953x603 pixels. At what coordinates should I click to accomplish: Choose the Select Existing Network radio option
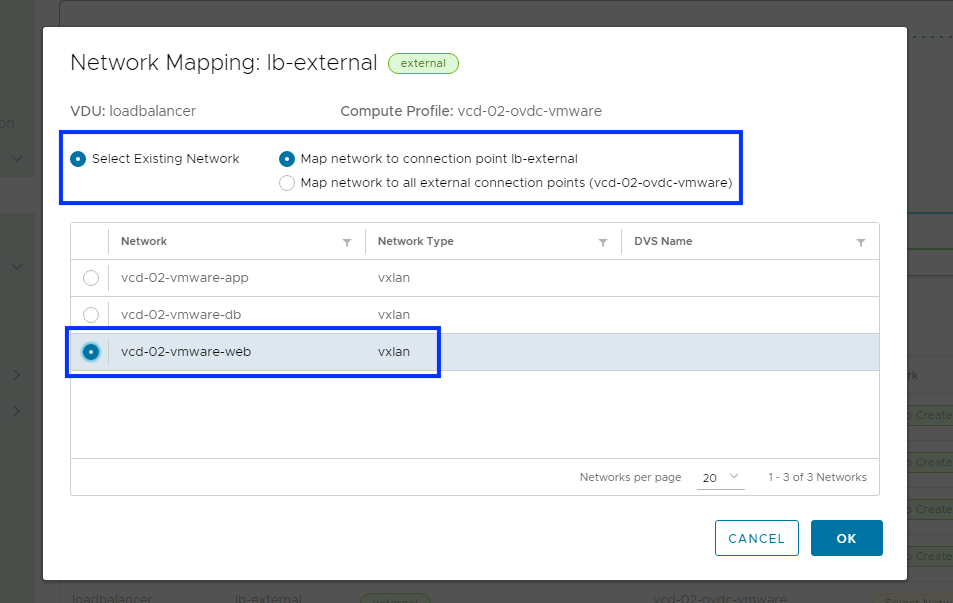pyautogui.click(x=78, y=159)
